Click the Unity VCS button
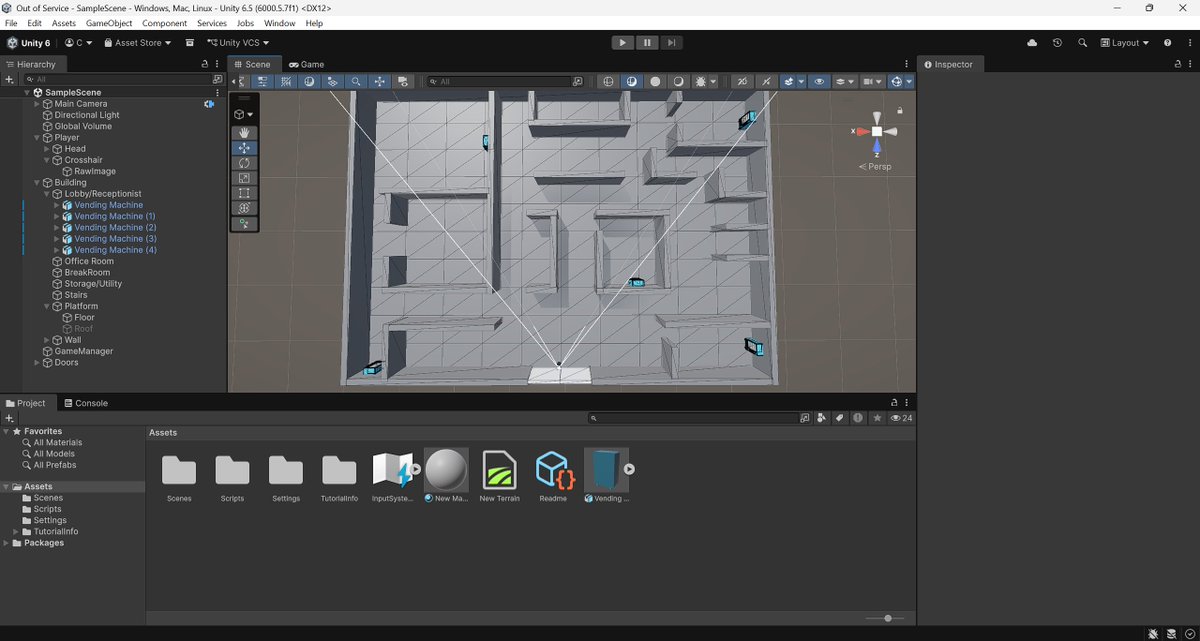 tap(237, 43)
